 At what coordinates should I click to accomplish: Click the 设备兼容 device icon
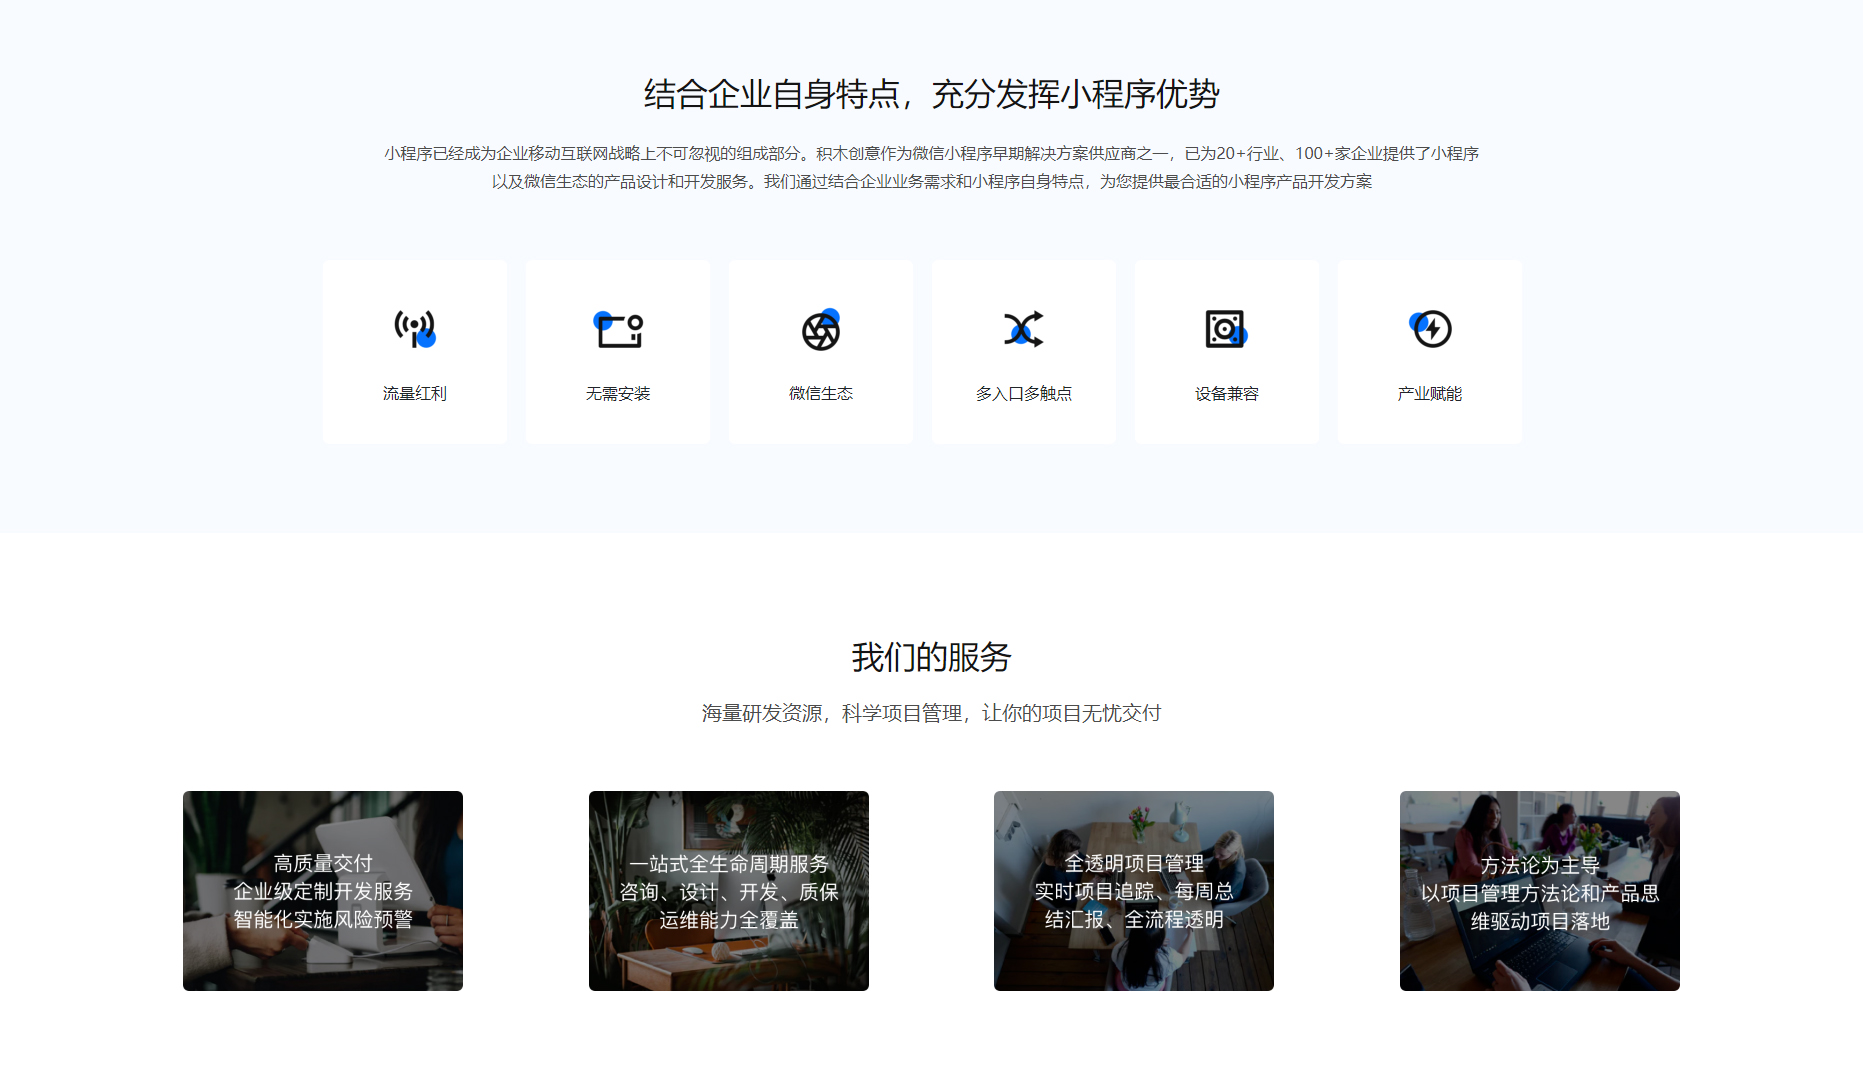click(1226, 329)
